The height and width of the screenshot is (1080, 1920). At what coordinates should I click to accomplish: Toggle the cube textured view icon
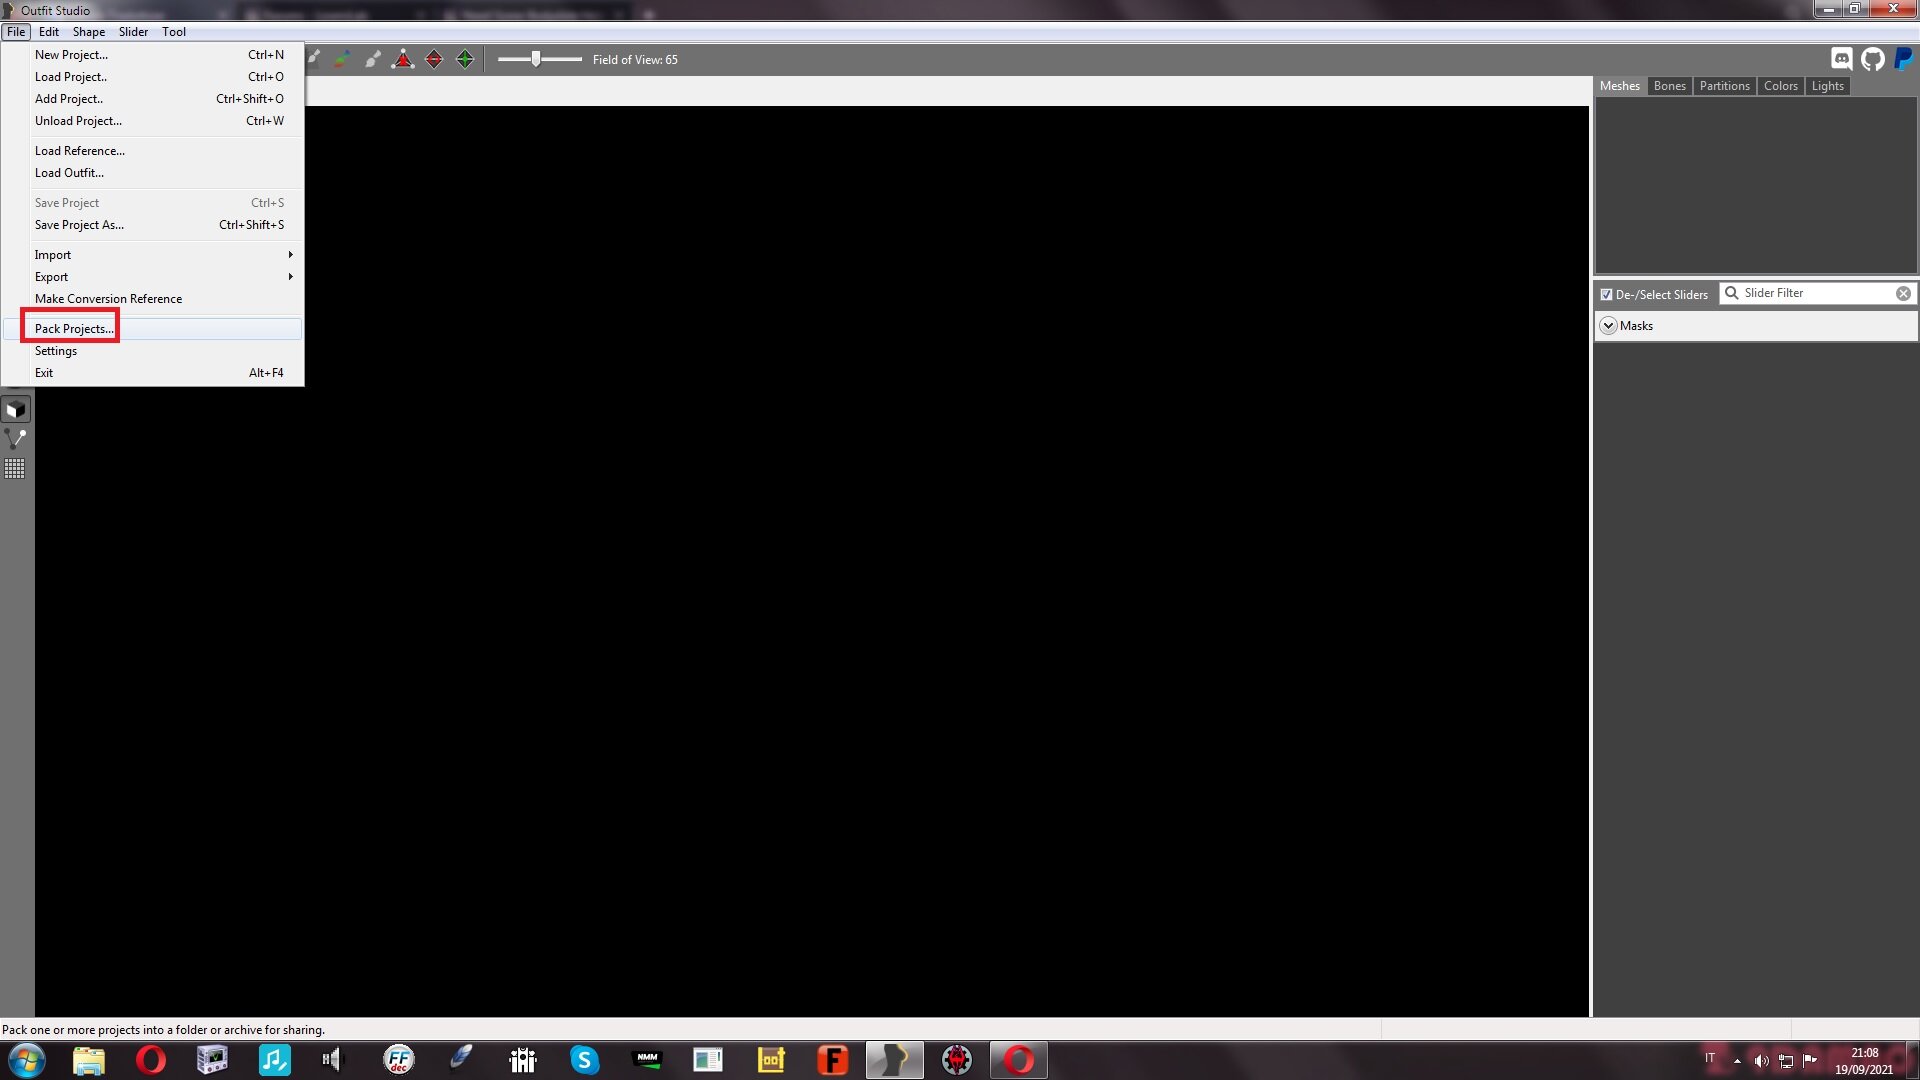click(15, 410)
